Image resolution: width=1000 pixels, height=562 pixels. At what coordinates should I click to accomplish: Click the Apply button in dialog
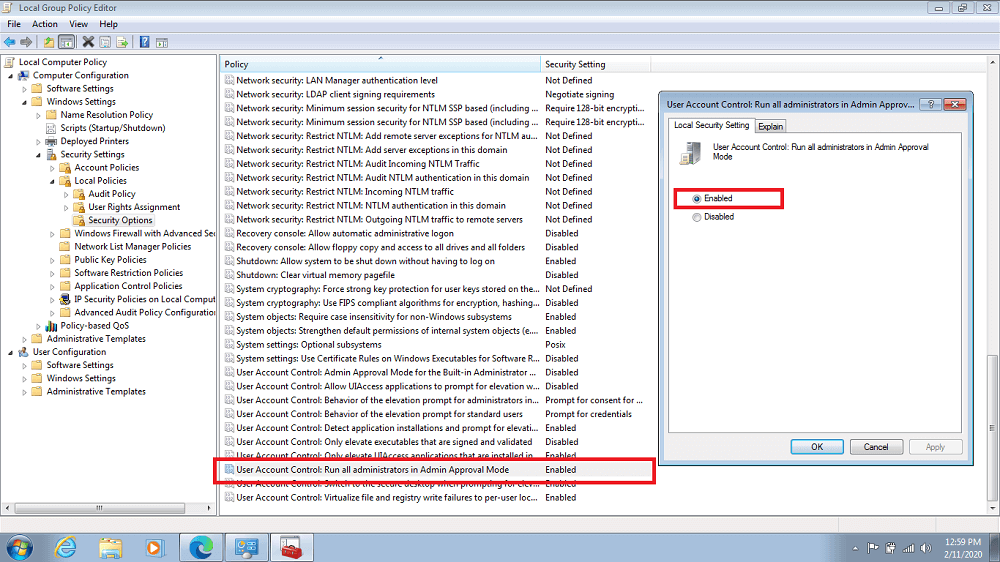(935, 447)
